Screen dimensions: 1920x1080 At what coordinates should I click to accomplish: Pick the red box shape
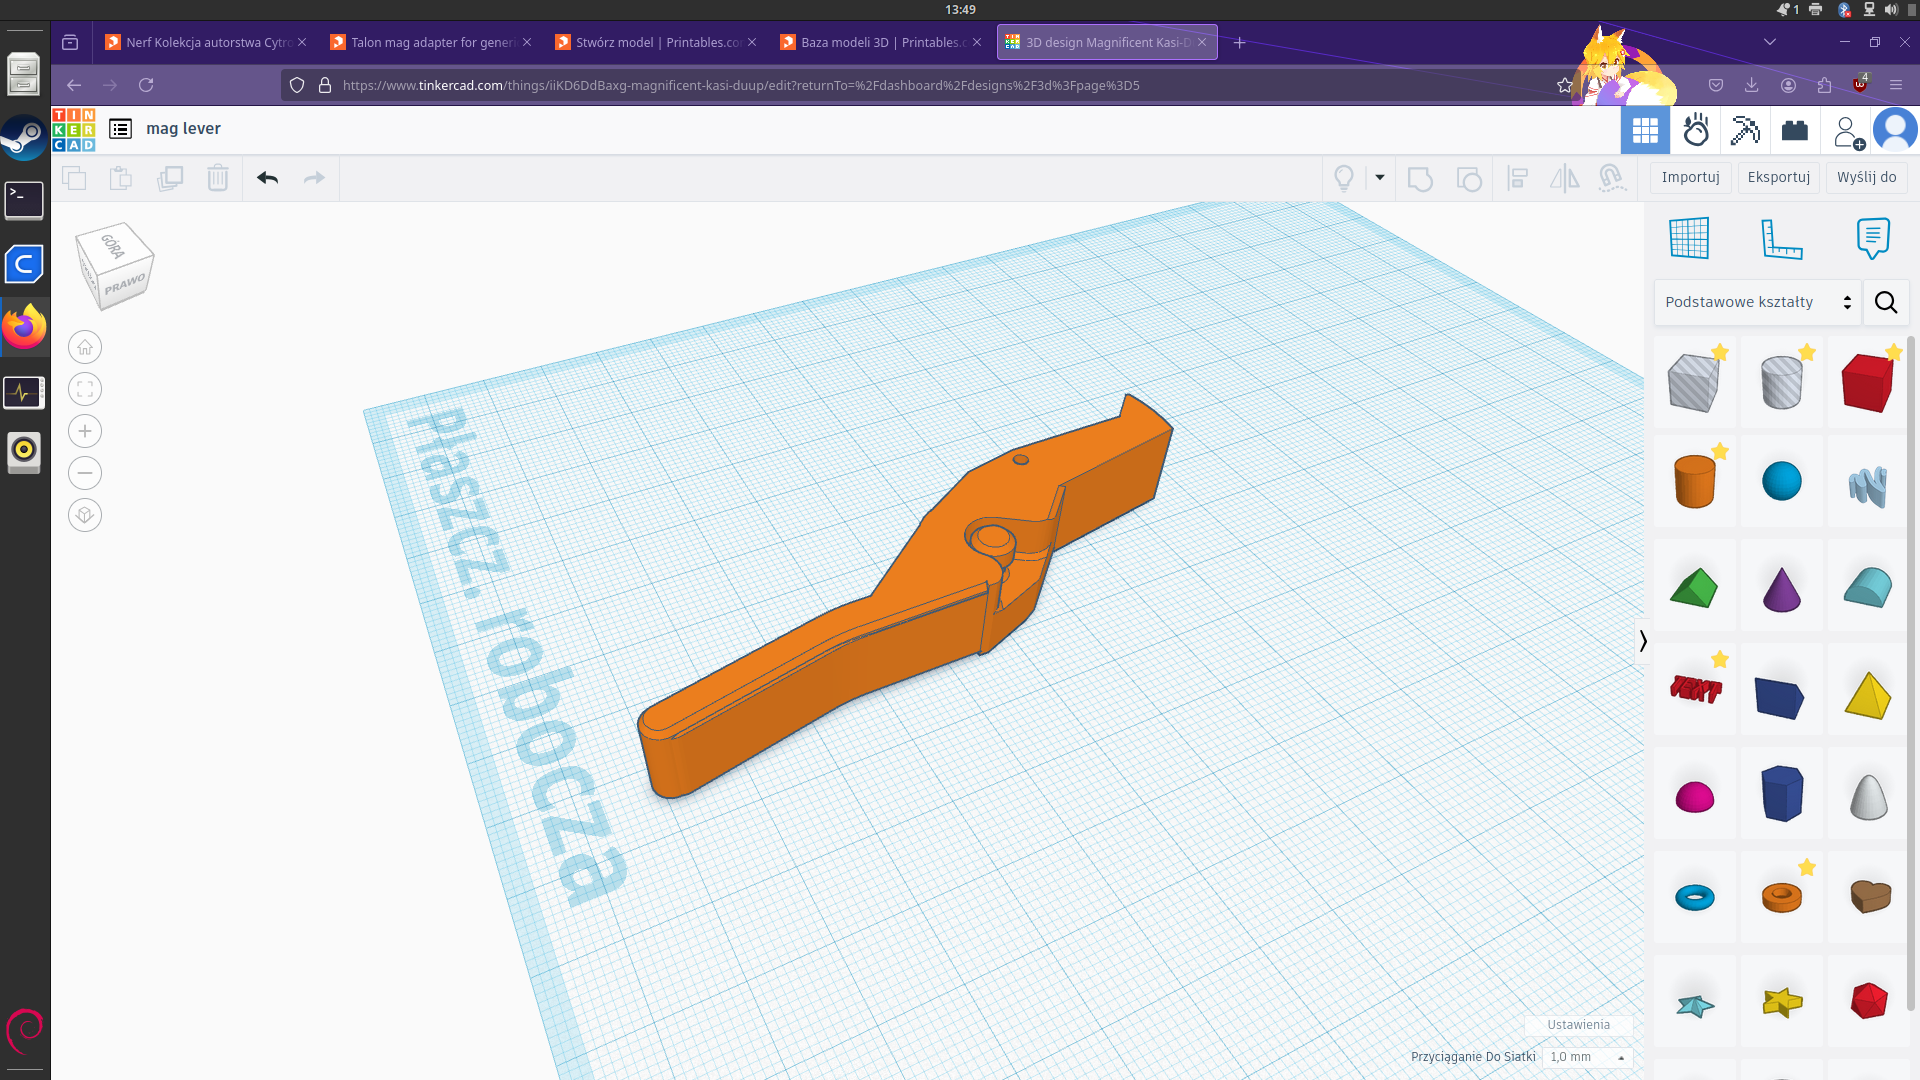coord(1867,381)
